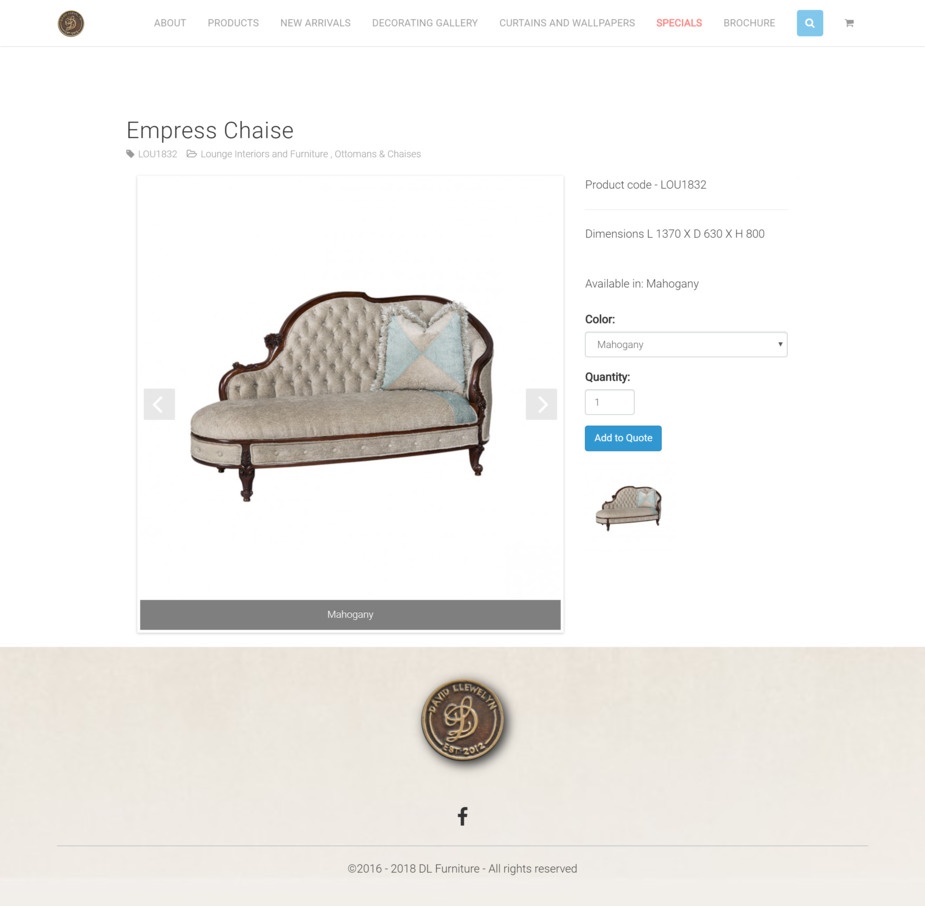925x906 pixels.
Task: Click the David Llewelyn footer medallion logo
Action: click(x=463, y=720)
